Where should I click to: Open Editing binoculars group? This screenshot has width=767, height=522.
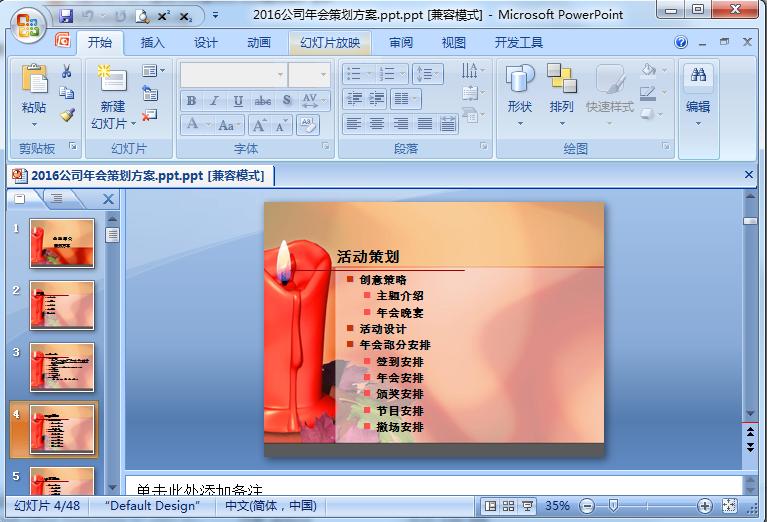point(698,93)
